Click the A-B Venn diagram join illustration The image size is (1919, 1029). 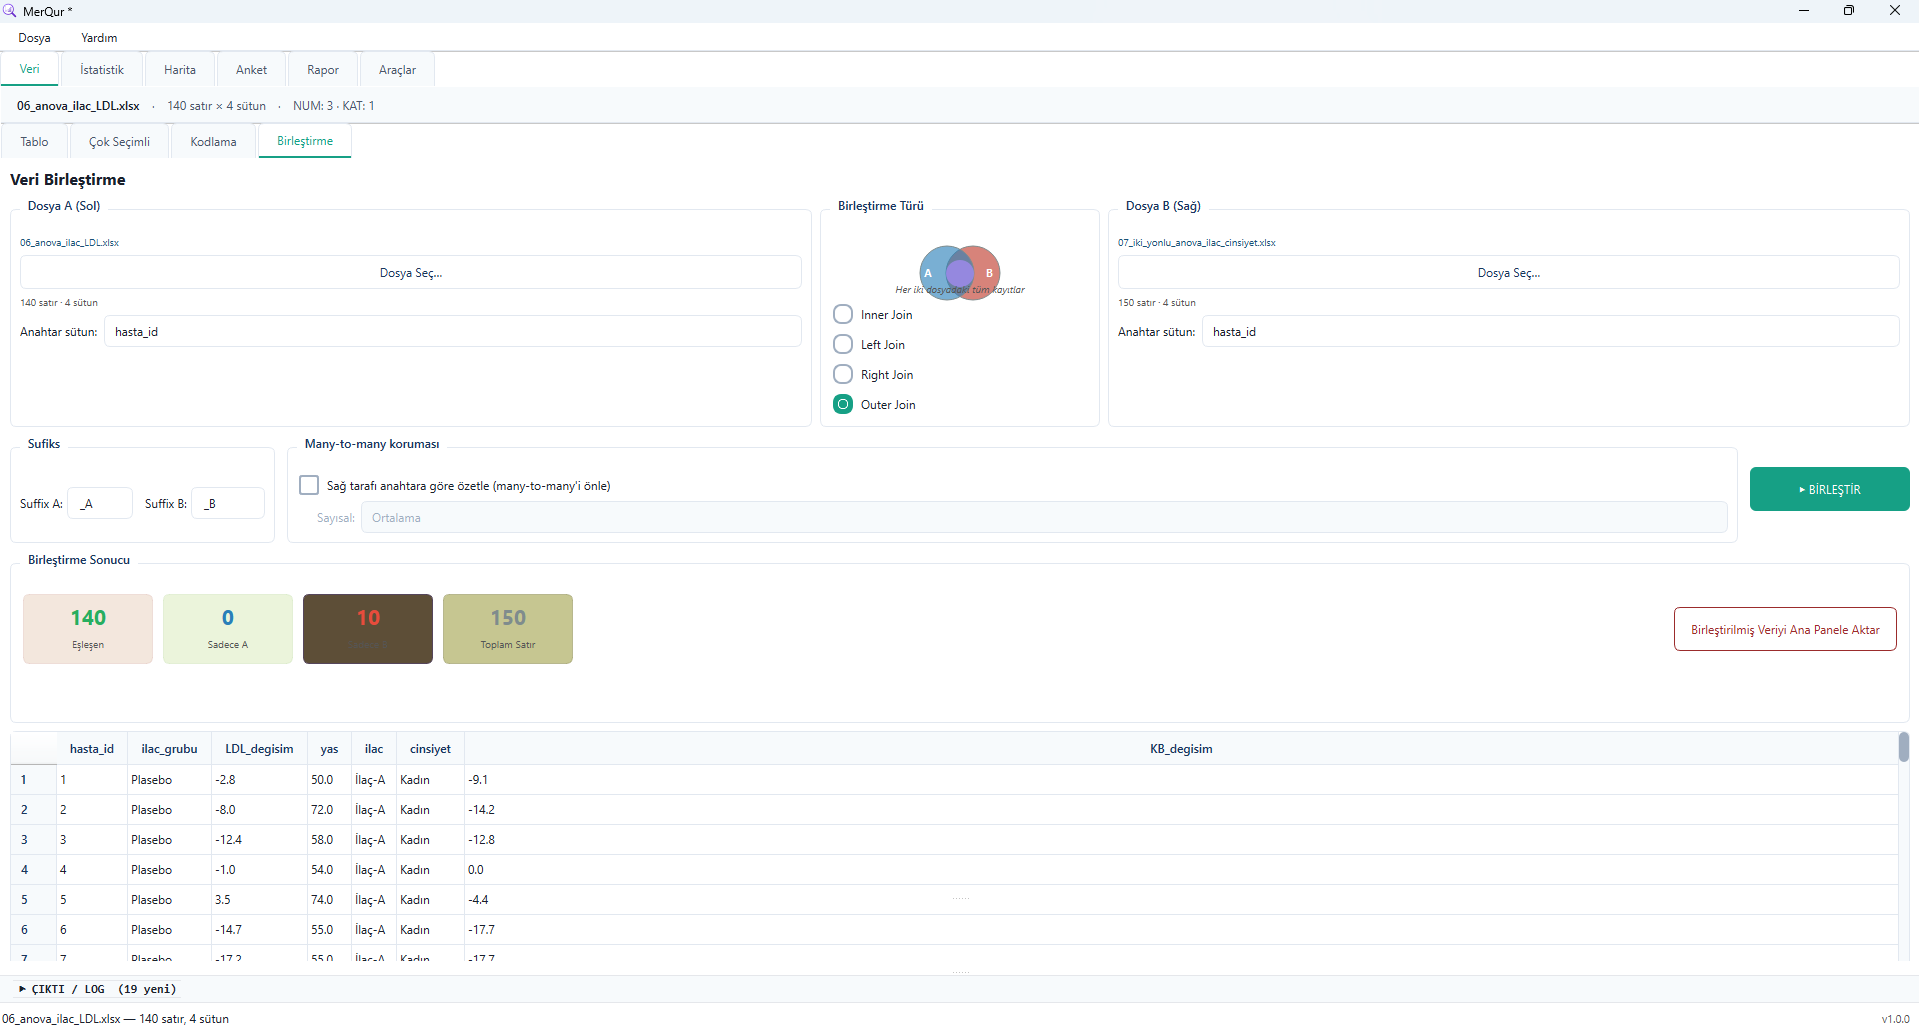[x=960, y=272]
